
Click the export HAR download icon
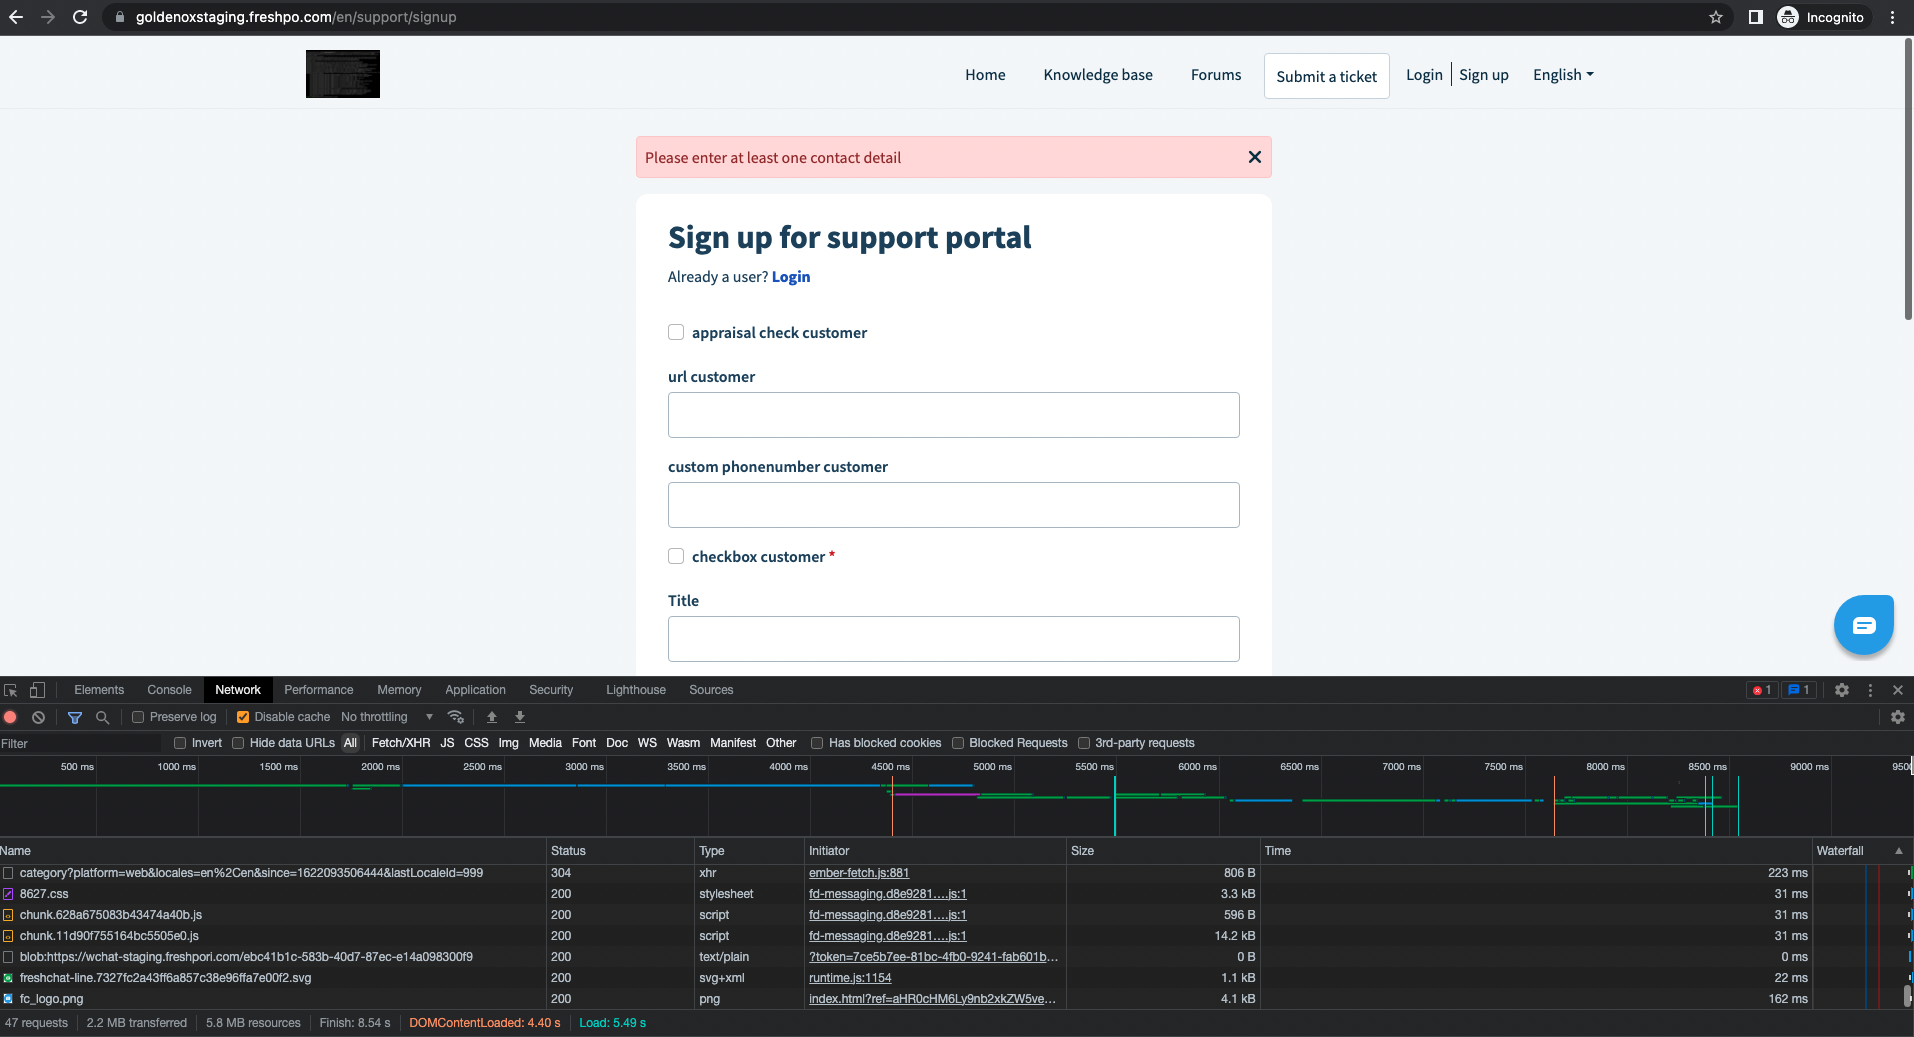point(520,717)
